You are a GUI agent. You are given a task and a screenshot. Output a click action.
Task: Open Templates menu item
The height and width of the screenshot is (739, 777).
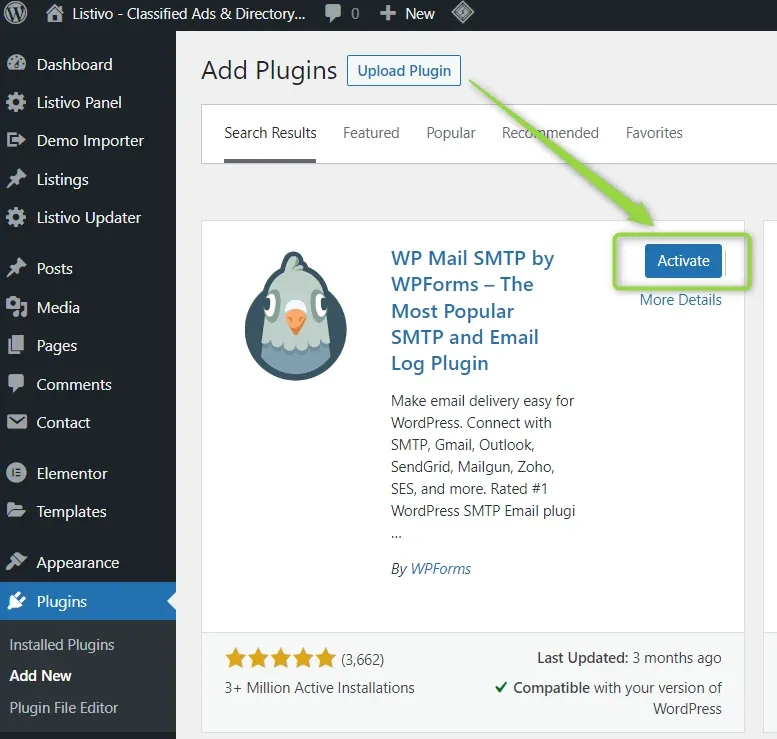(x=71, y=512)
